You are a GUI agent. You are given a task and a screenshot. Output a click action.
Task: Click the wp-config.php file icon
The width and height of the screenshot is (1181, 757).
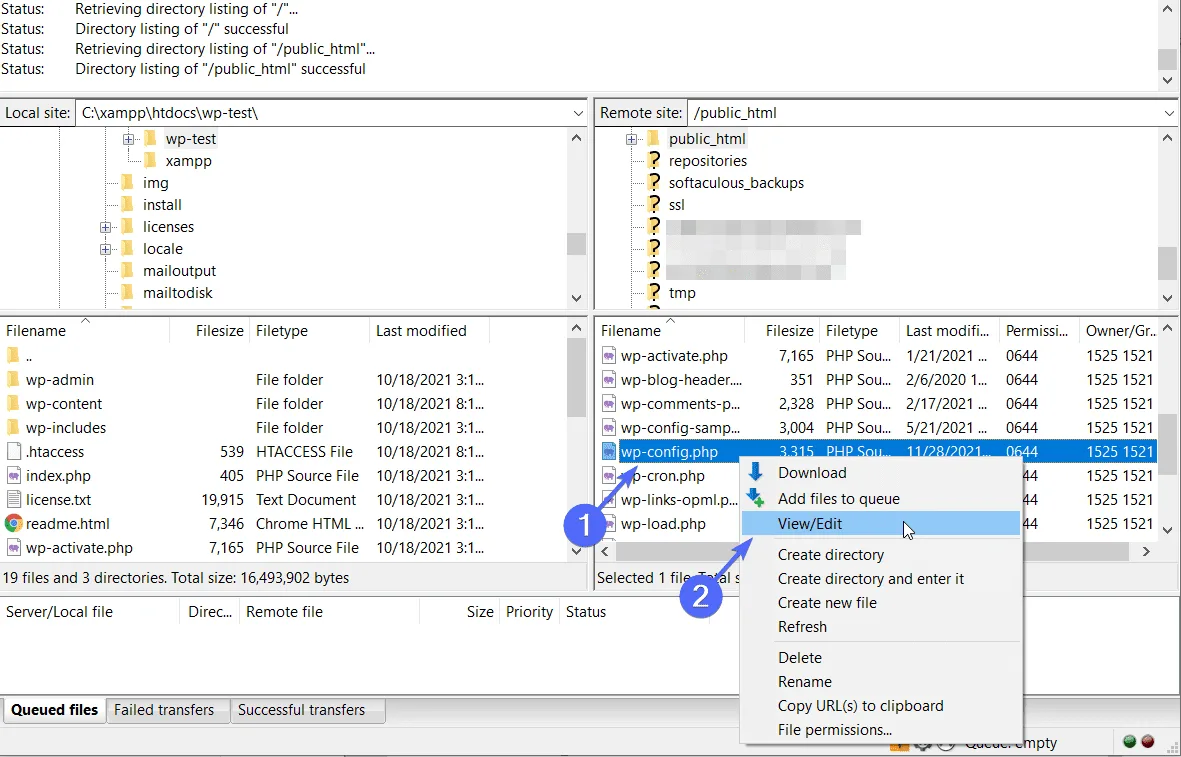click(609, 451)
